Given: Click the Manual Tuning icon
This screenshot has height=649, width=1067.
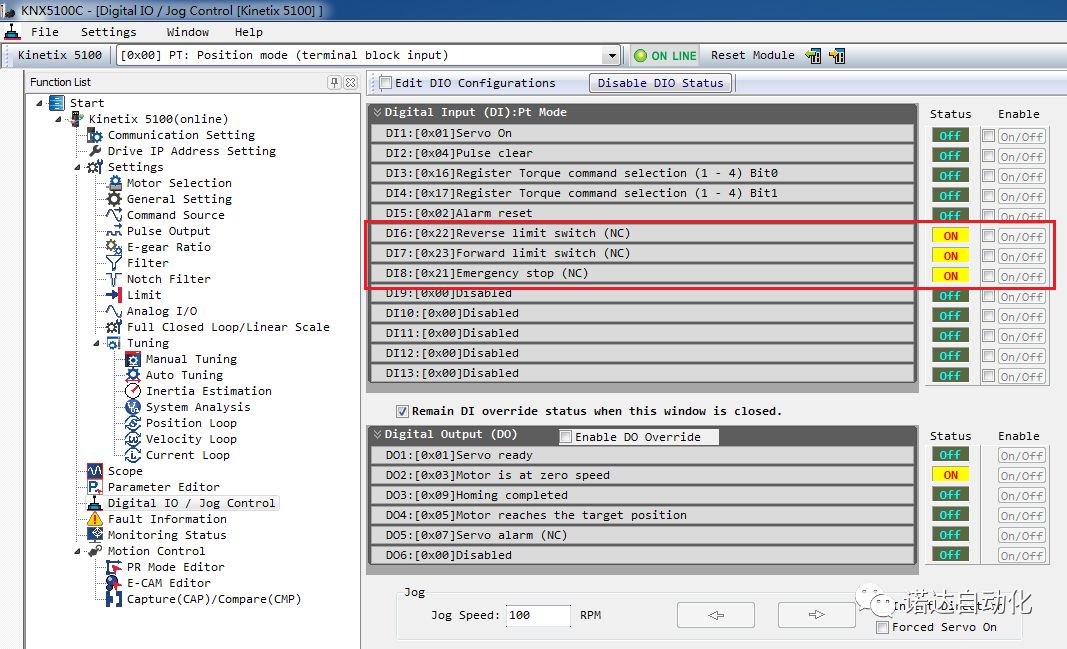Looking at the screenshot, I should click(x=133, y=359).
